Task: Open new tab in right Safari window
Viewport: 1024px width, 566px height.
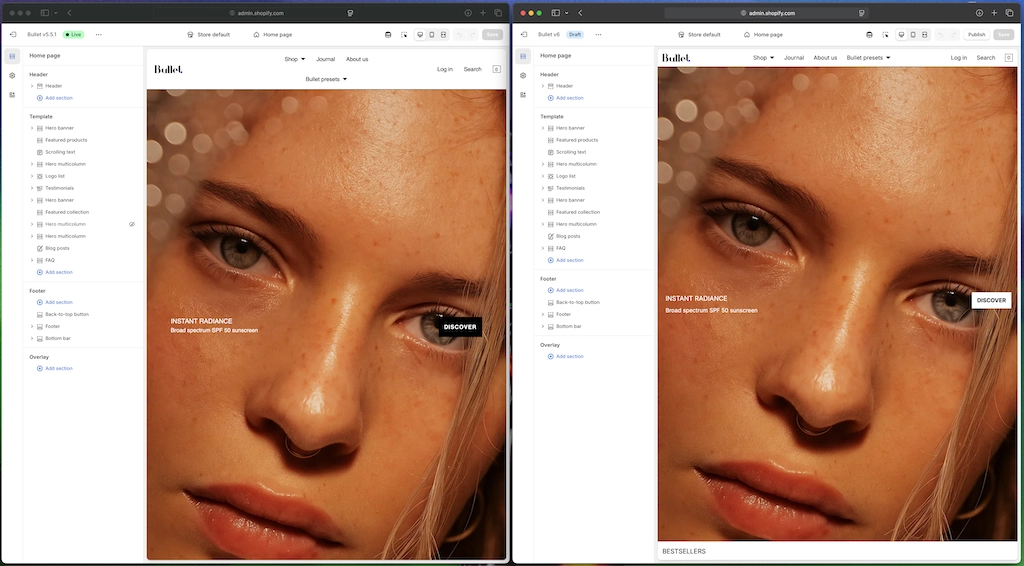Action: [994, 13]
